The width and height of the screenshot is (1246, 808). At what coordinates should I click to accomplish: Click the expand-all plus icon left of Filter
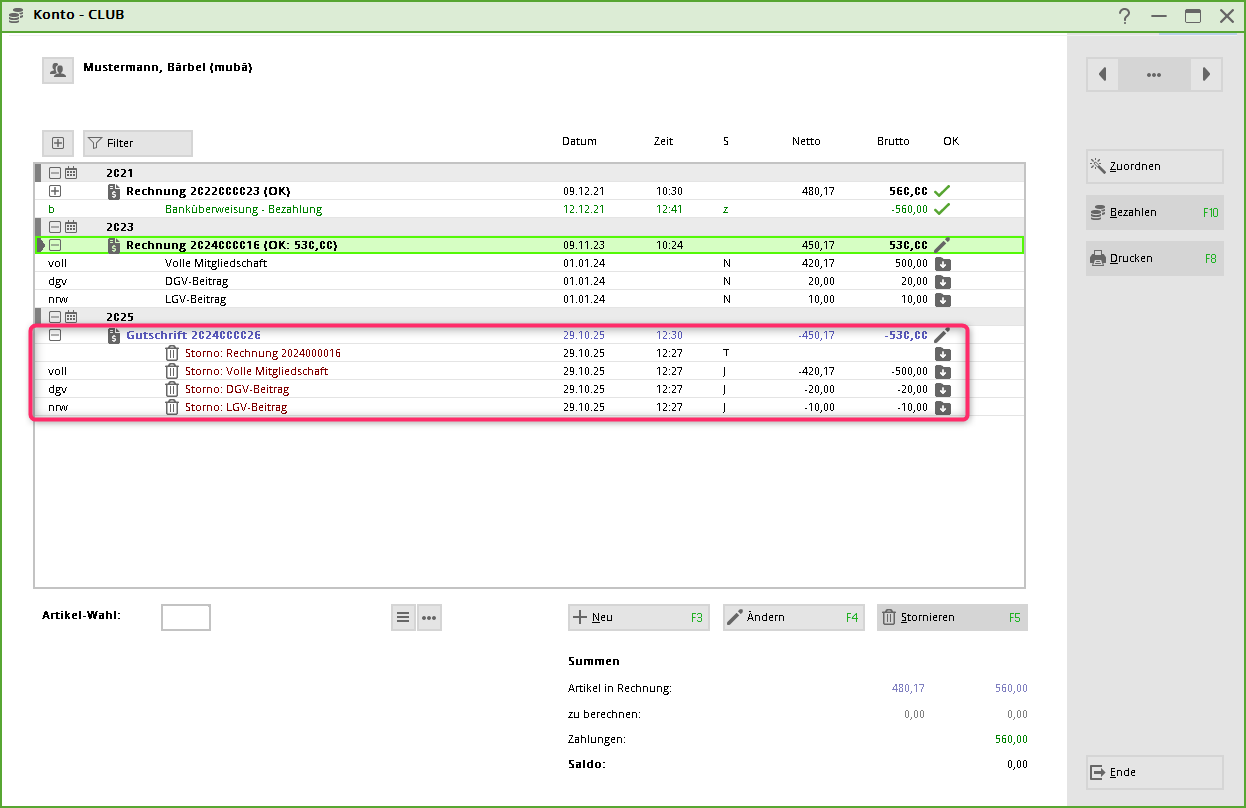57,143
